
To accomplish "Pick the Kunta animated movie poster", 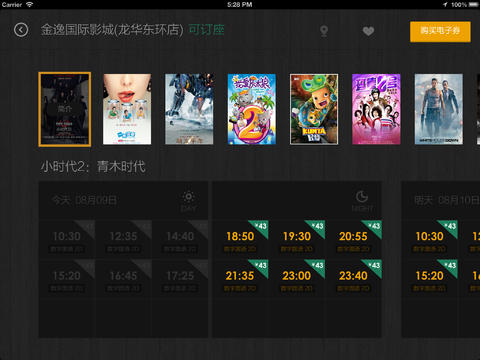I will point(314,109).
